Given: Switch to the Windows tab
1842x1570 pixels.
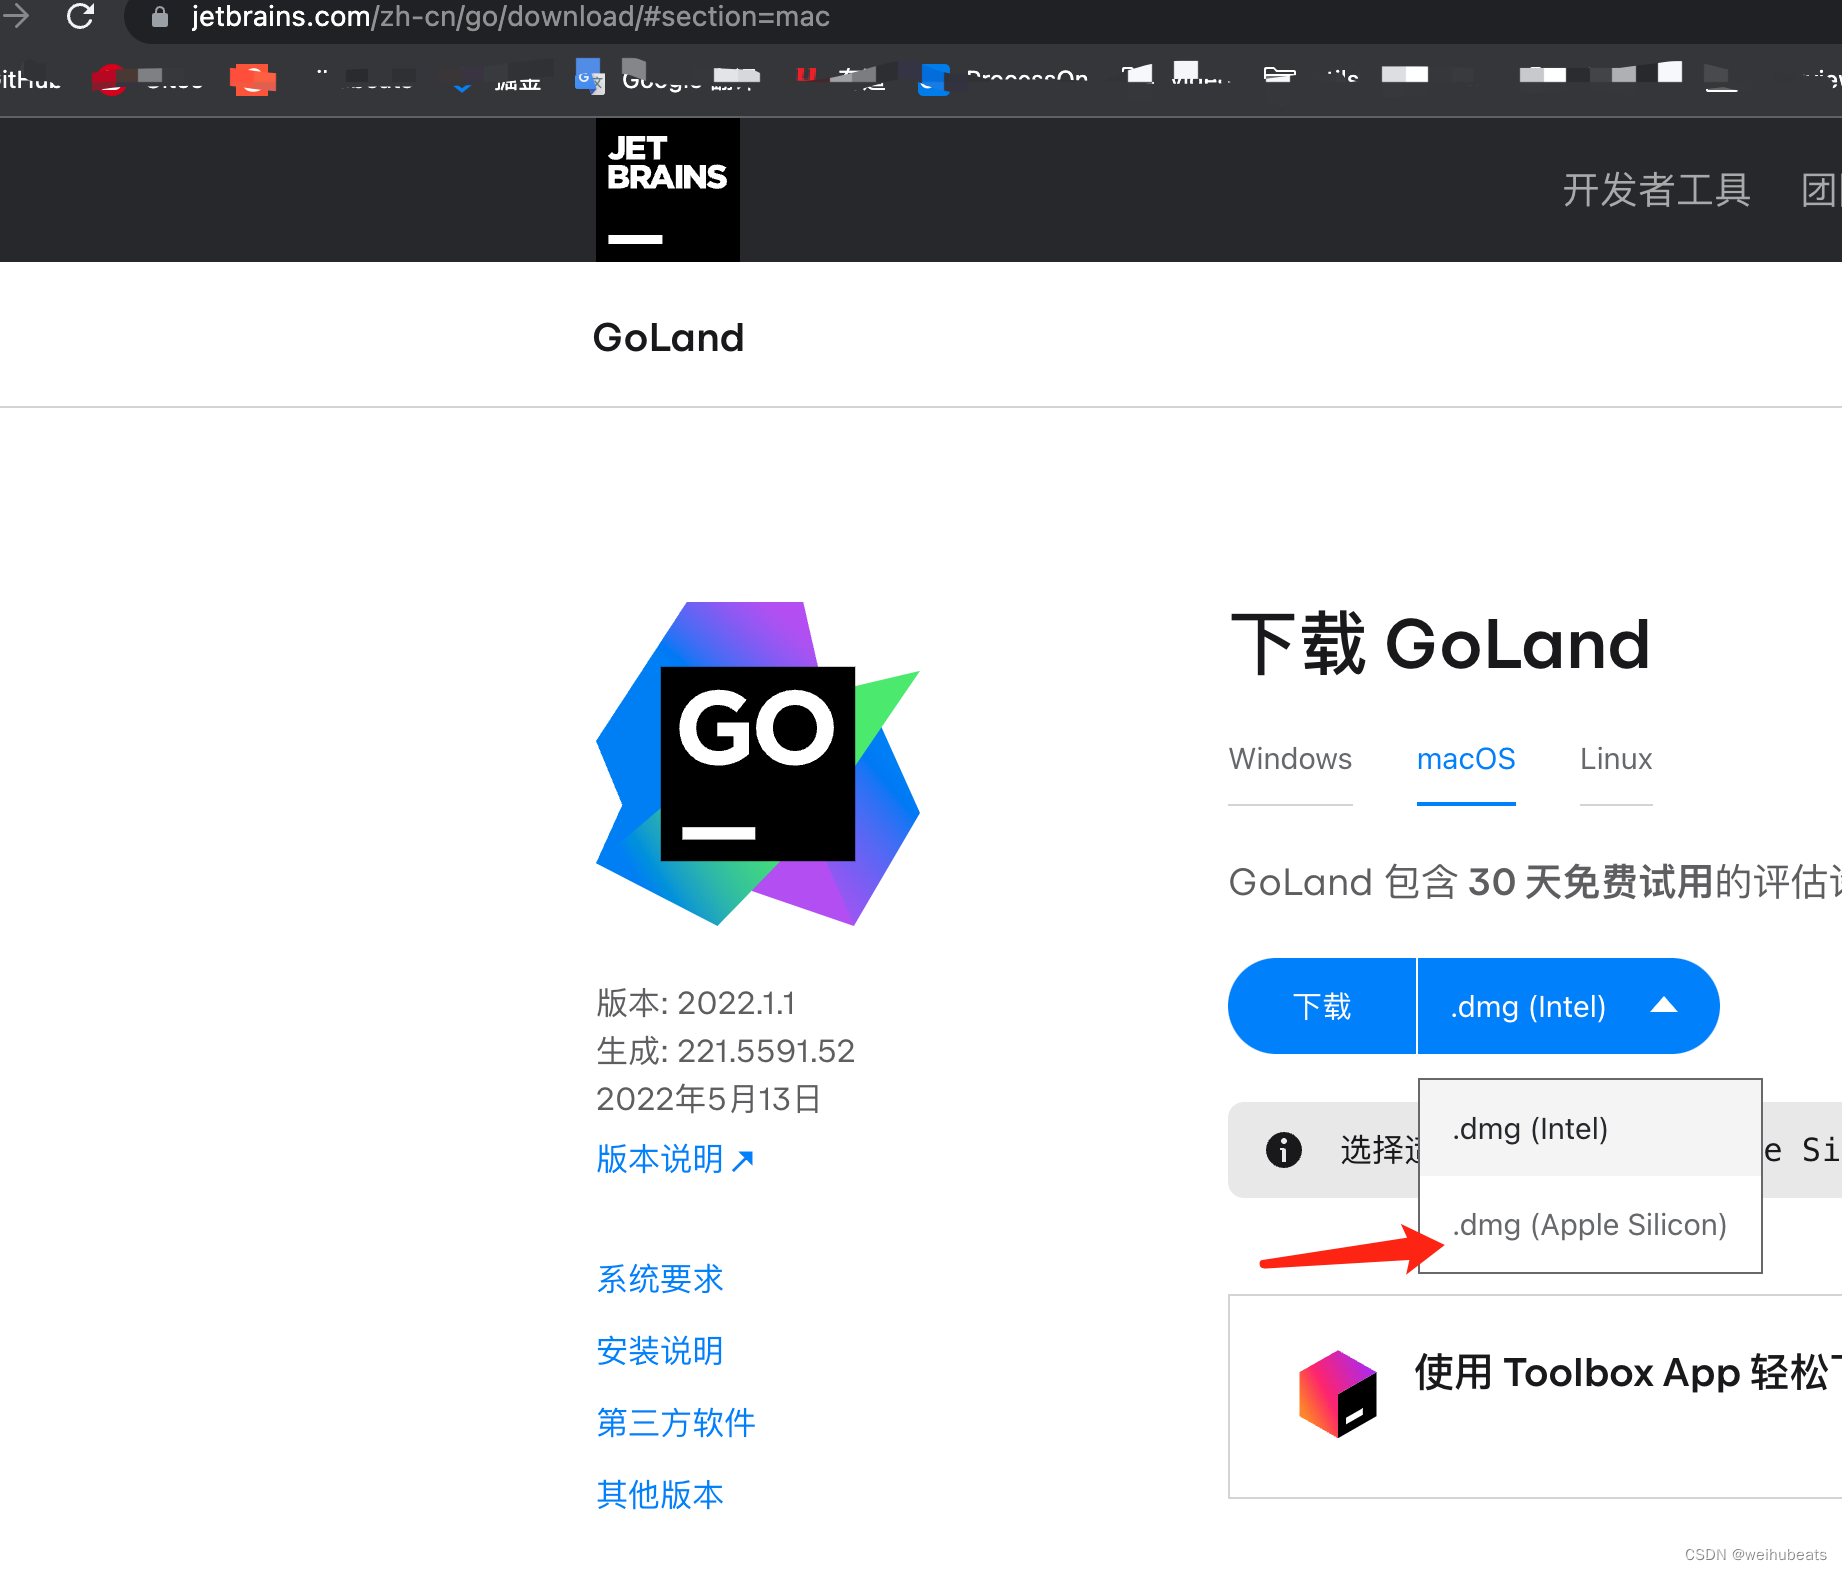Looking at the screenshot, I should (1290, 759).
